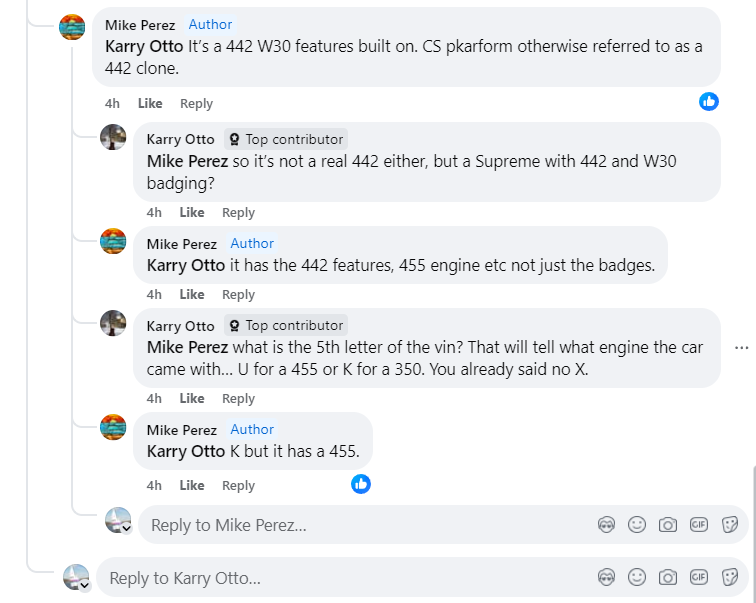This screenshot has width=756, height=603.
Task: Open three-dot options menu on VIN comment
Action: [741, 348]
